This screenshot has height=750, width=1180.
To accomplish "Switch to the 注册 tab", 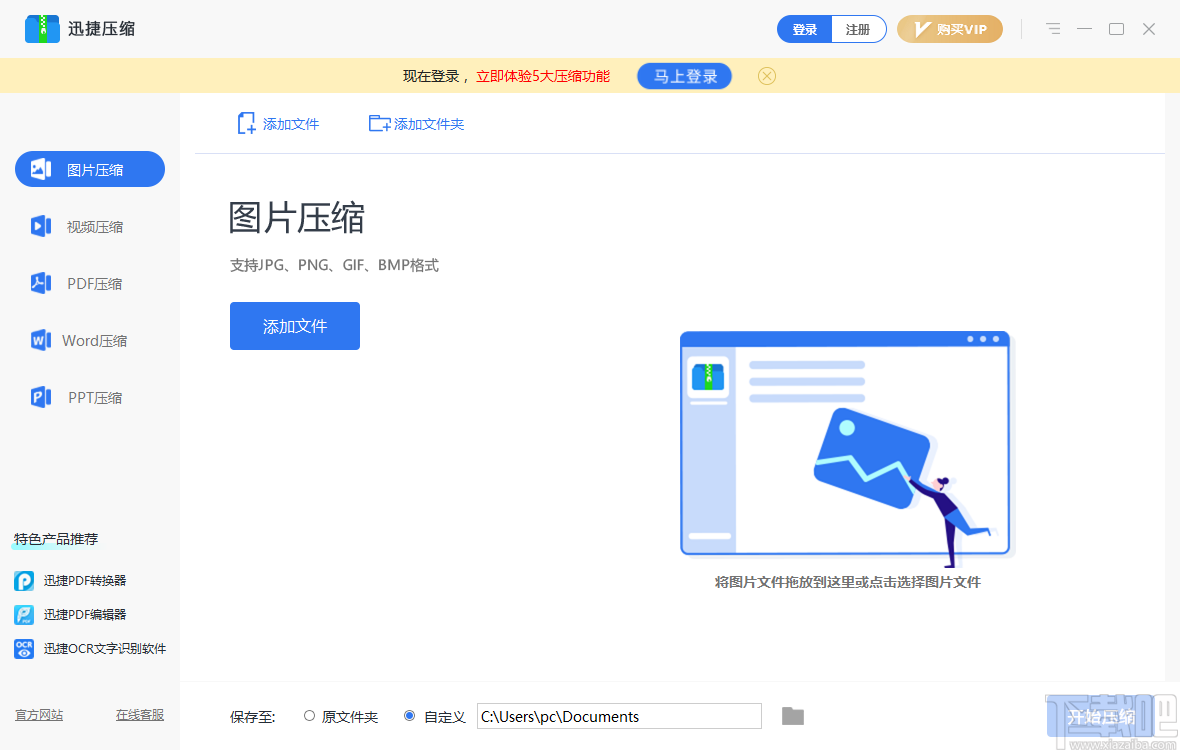I will click(858, 29).
